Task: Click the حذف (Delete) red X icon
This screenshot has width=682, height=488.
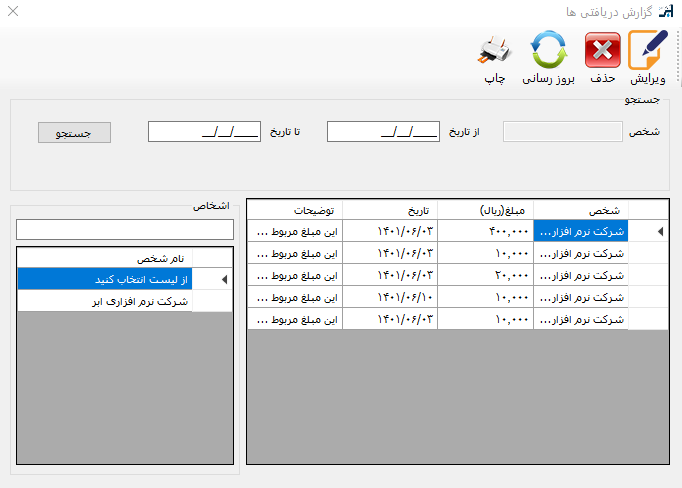Action: (x=602, y=50)
